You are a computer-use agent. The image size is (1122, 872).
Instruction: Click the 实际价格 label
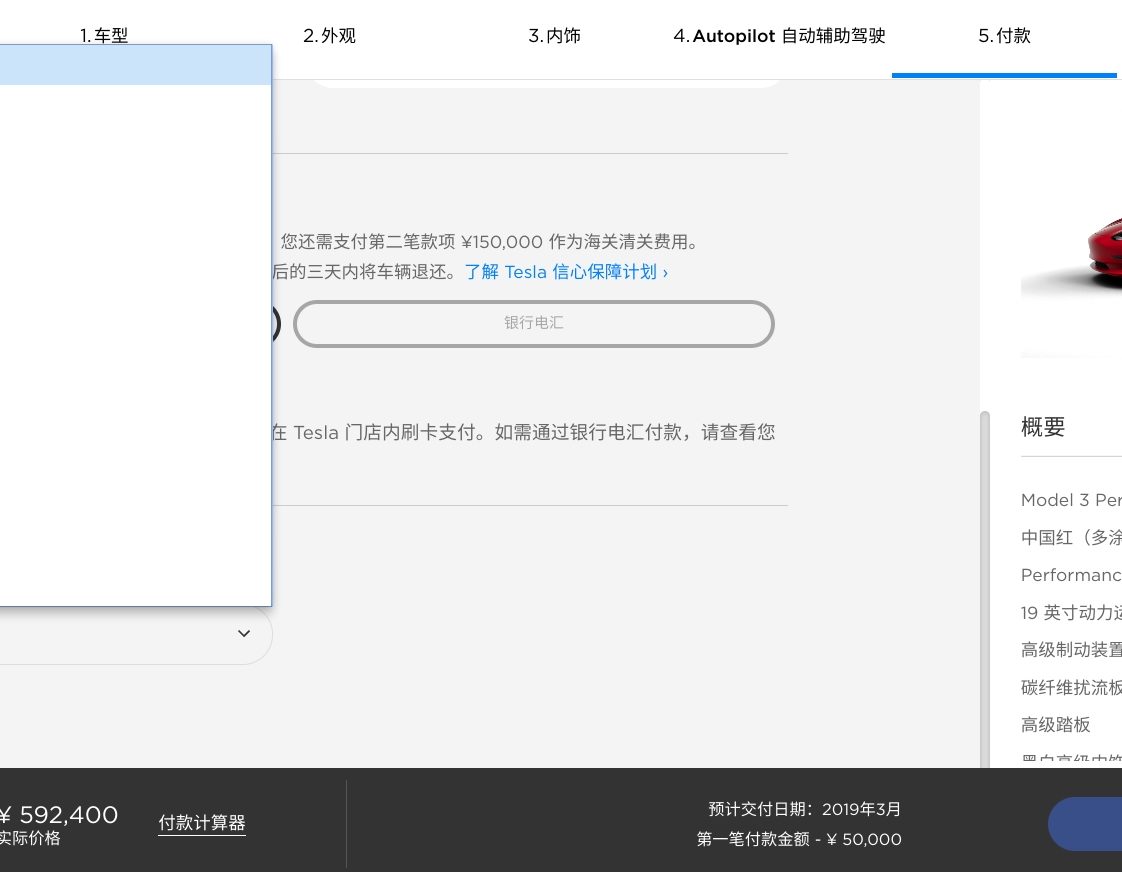[29, 838]
